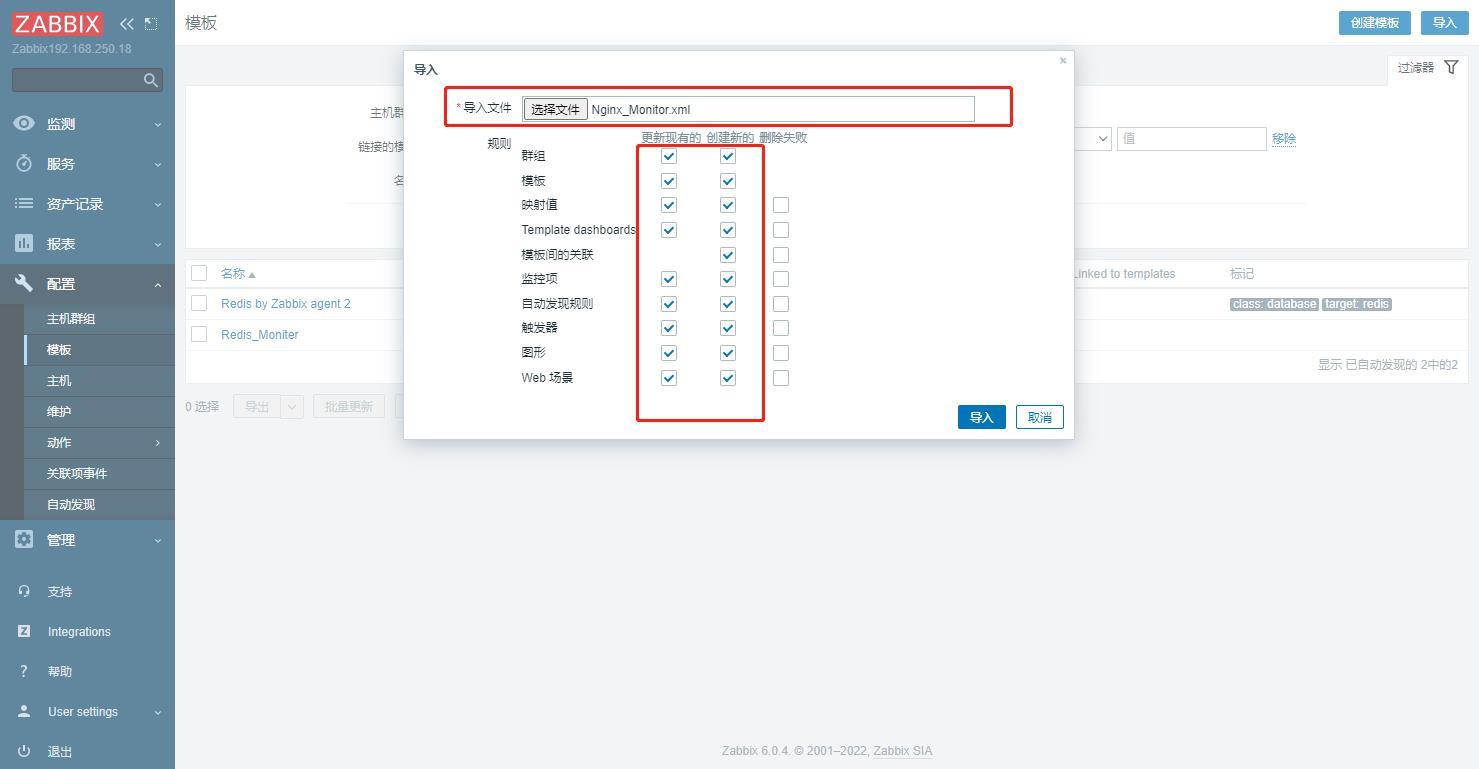
Task: Open Redis_Moniter template link
Action: point(260,335)
